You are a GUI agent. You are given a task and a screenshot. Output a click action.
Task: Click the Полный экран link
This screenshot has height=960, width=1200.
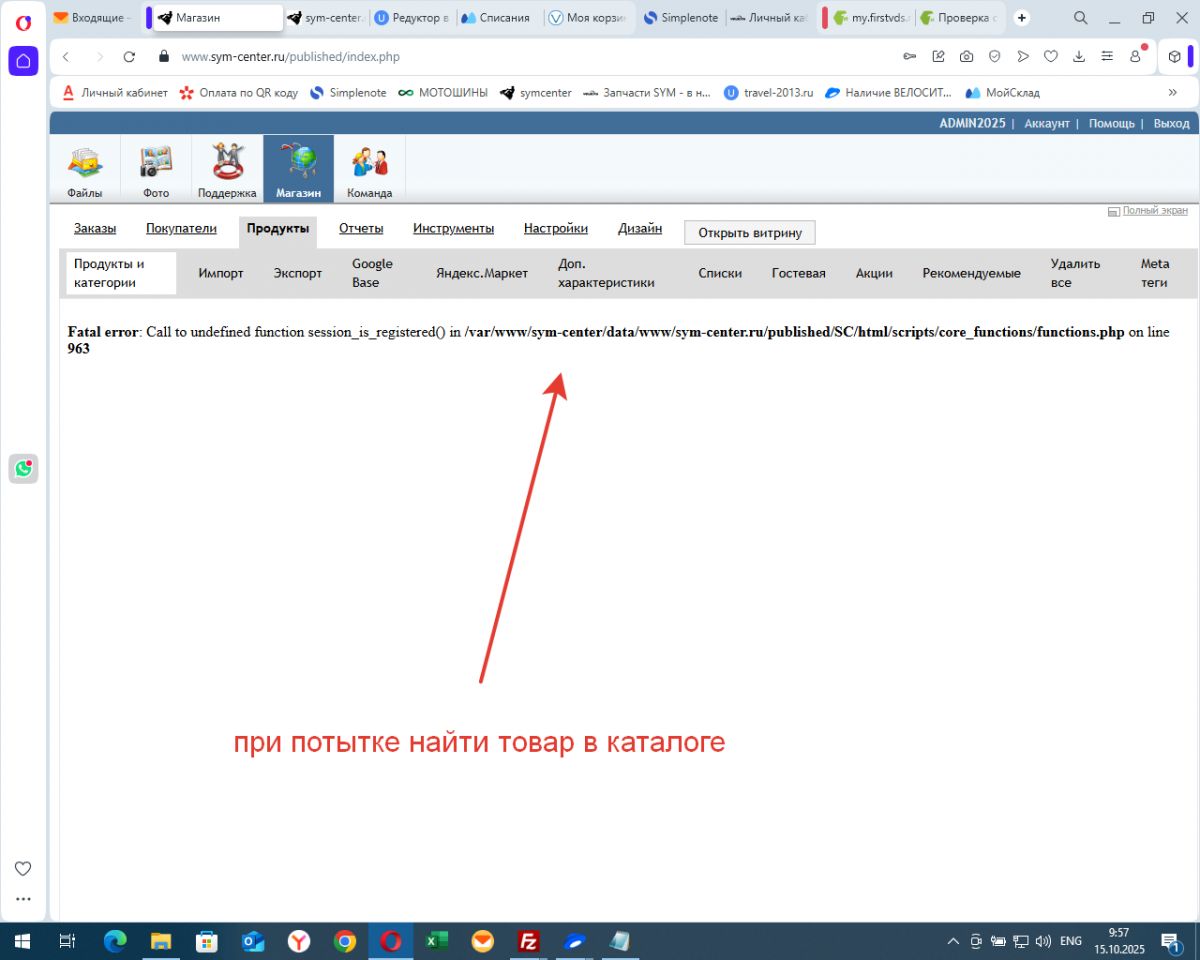(x=1154, y=210)
